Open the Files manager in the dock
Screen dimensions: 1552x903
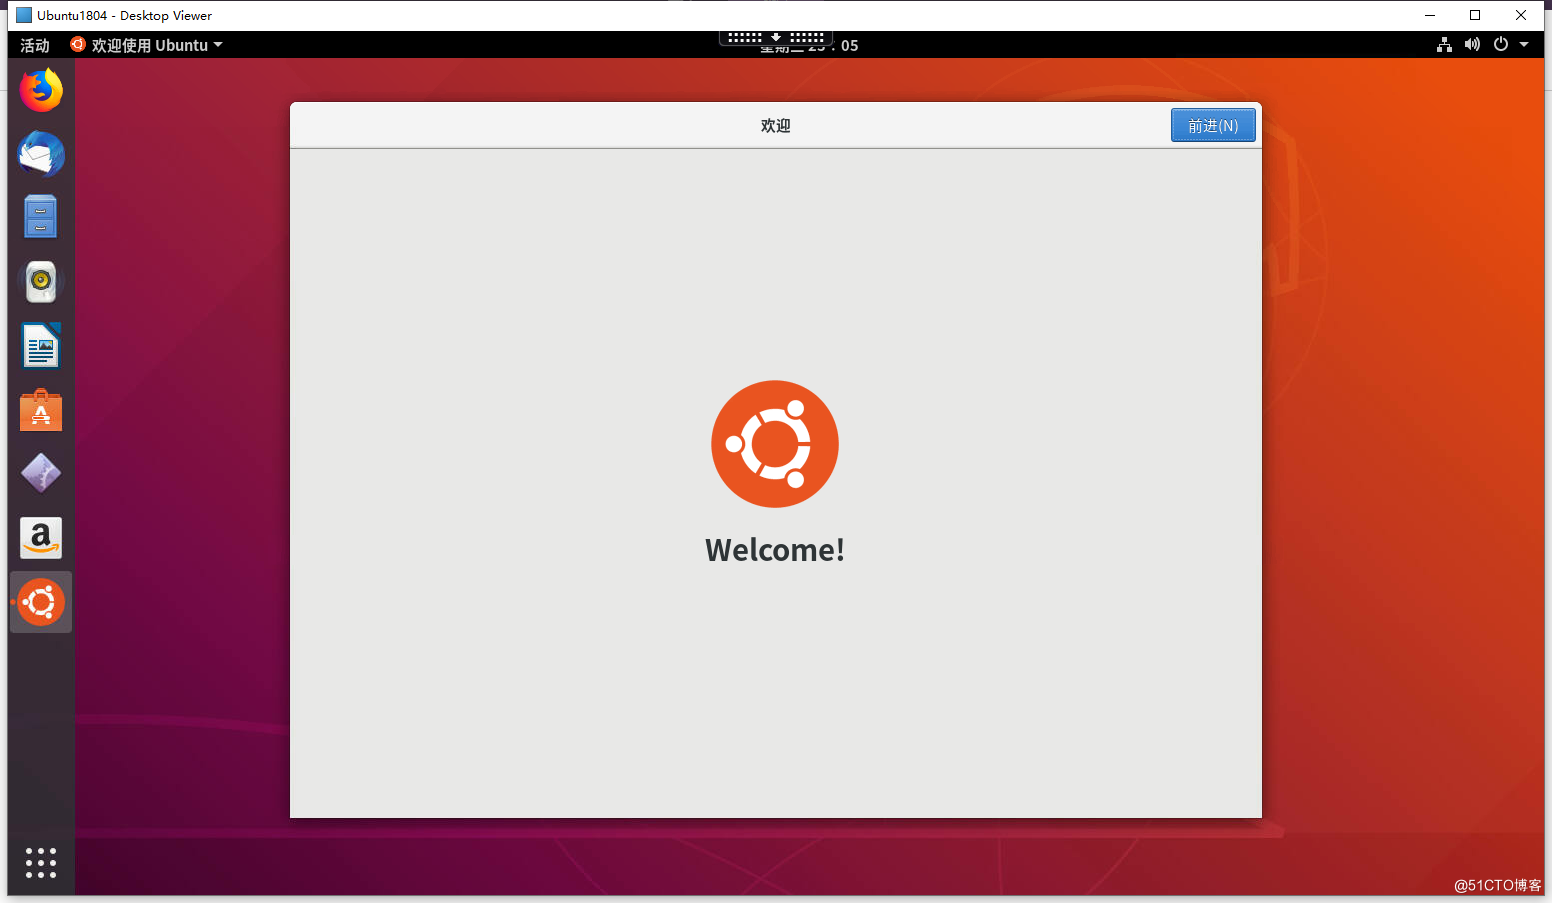click(41, 218)
